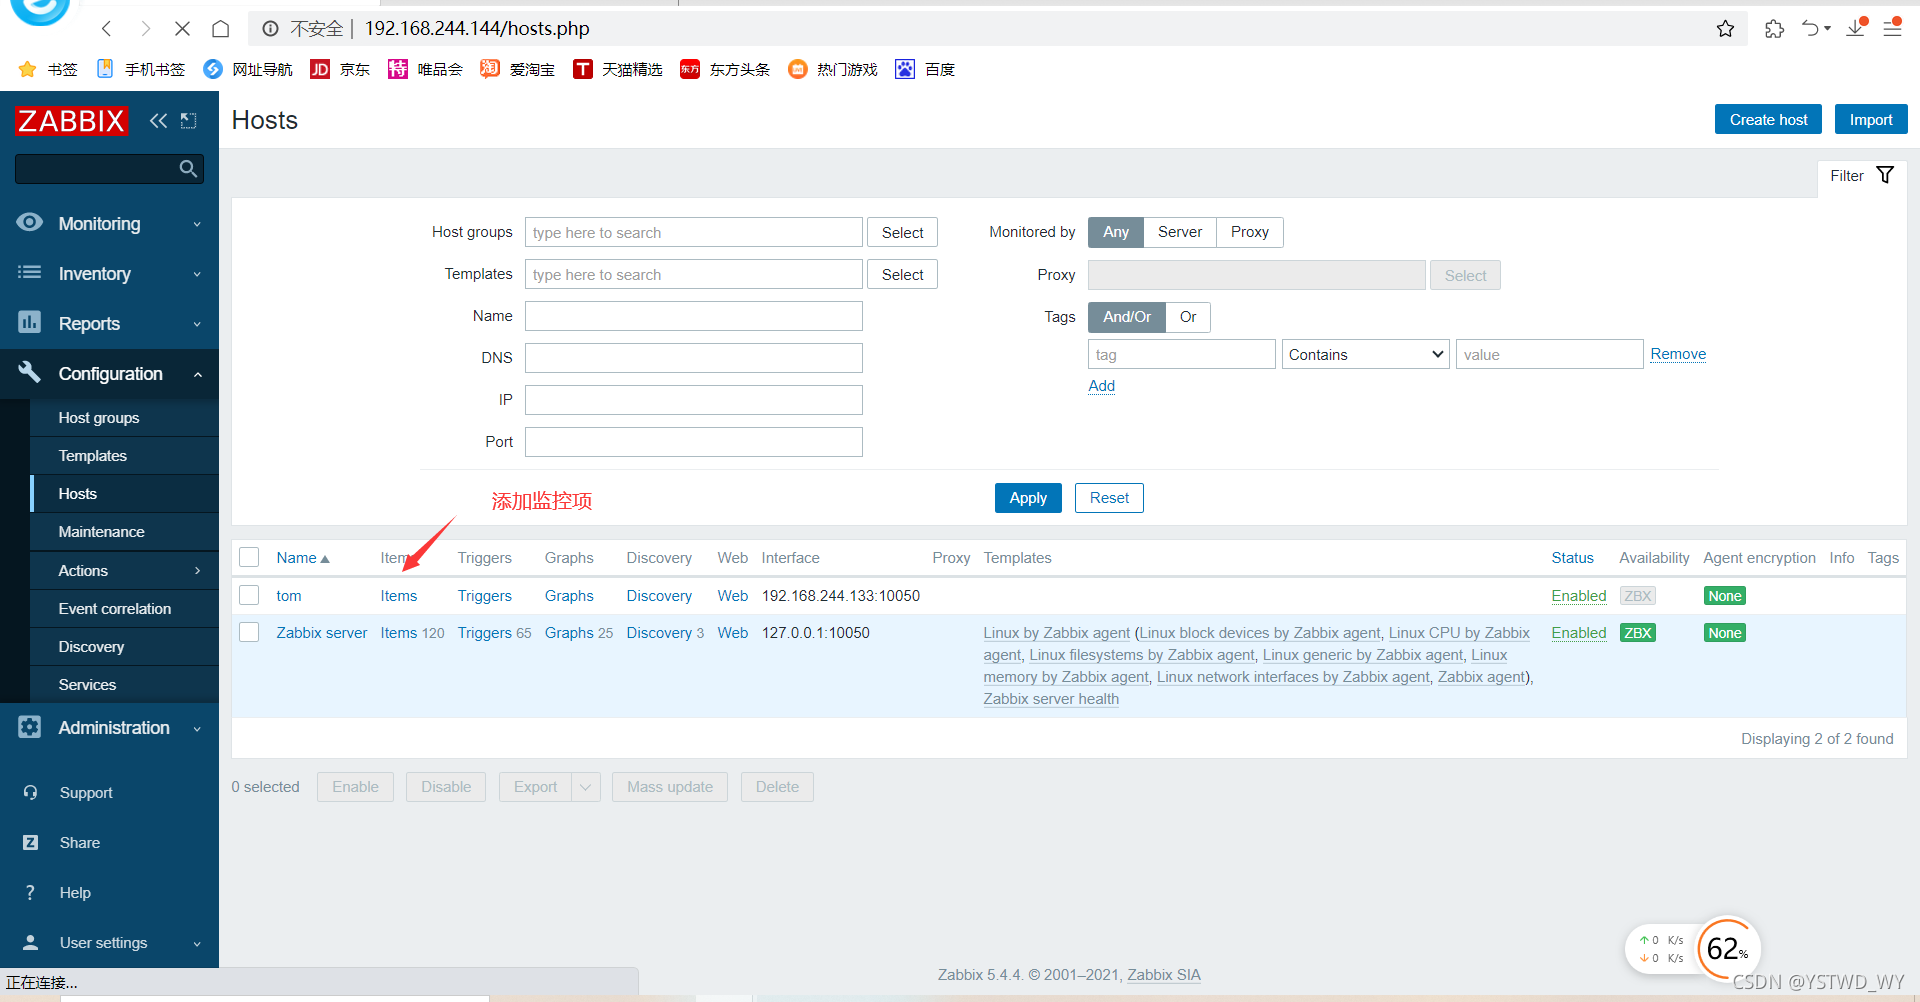Collapse the sidebar with double-arrow icon
1920x1002 pixels.
pyautogui.click(x=158, y=121)
